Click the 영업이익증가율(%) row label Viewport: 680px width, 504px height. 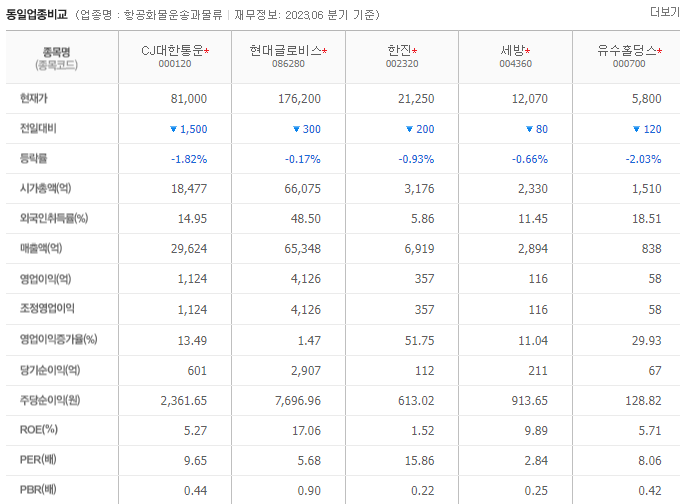(58, 339)
